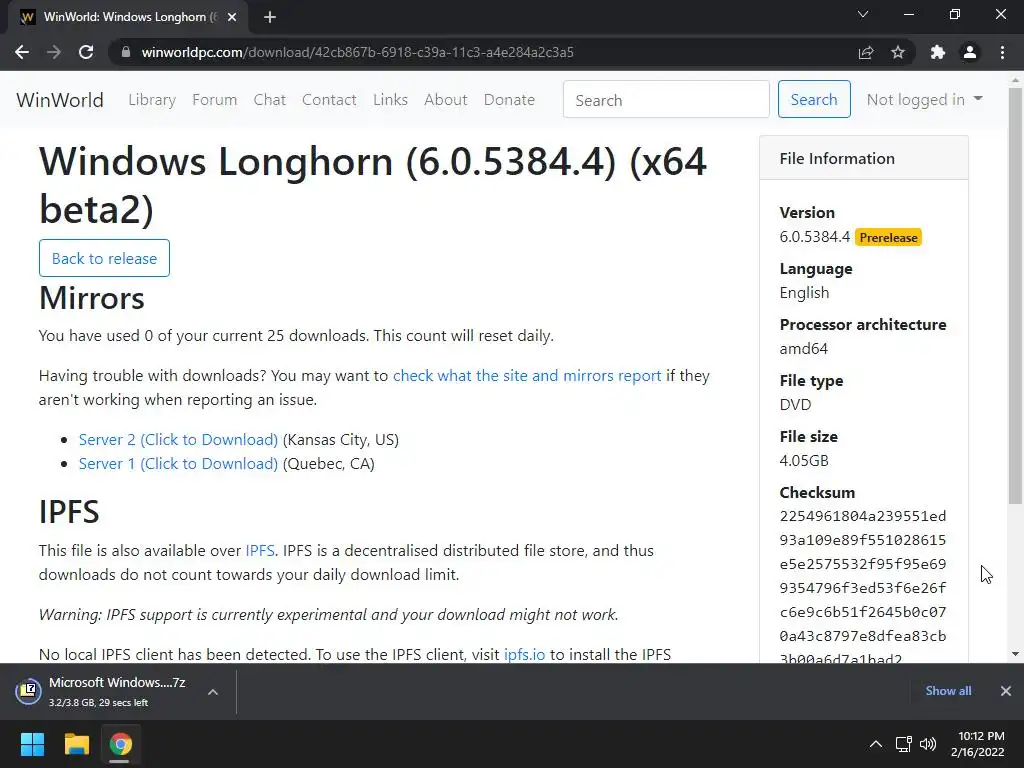
Task: Open the Library menu item
Action: click(x=152, y=100)
